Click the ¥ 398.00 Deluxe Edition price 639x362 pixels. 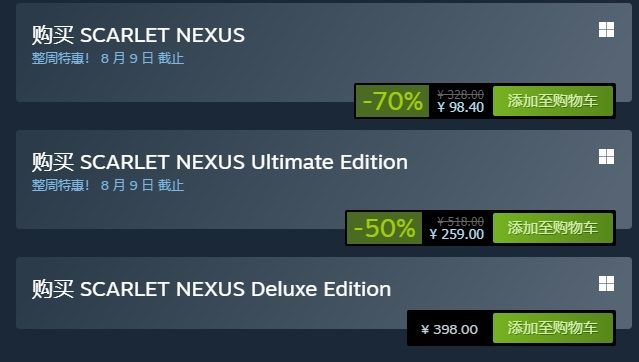click(450, 329)
